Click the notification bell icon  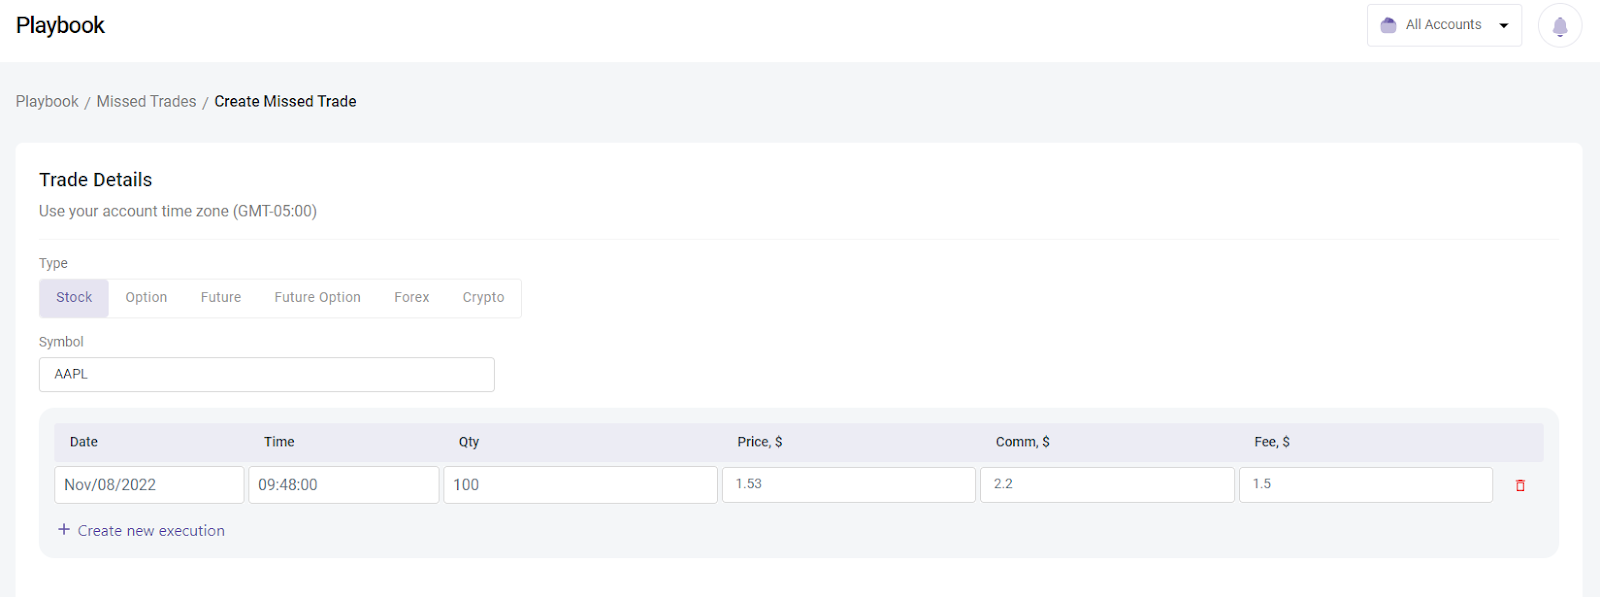1559,26
